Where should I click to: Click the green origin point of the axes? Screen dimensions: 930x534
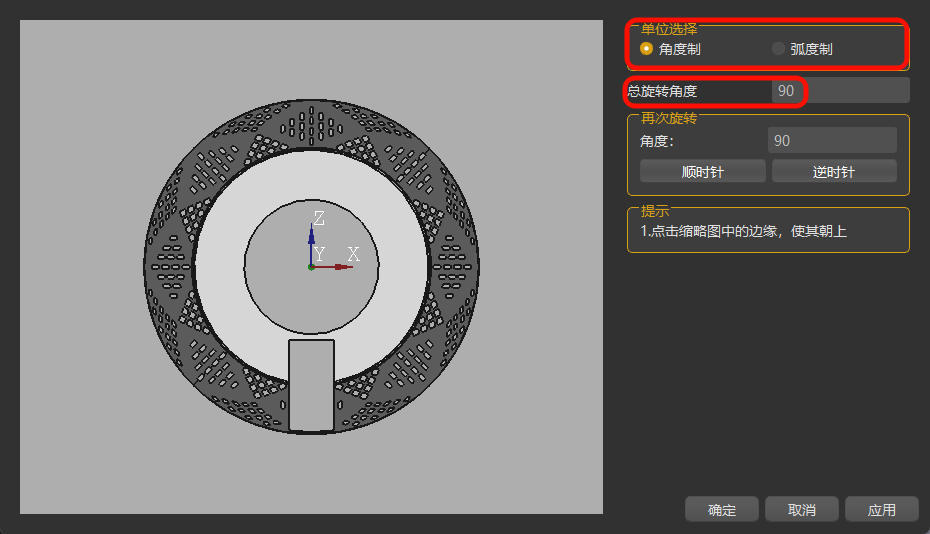pyautogui.click(x=311, y=267)
